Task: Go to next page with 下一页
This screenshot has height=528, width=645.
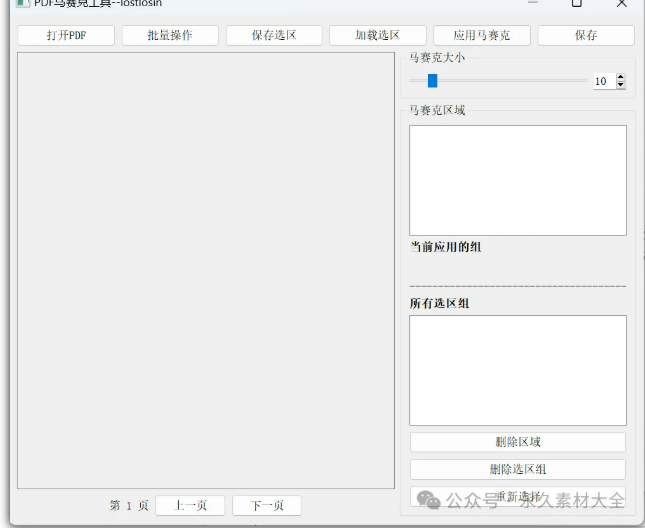Action: pos(266,506)
